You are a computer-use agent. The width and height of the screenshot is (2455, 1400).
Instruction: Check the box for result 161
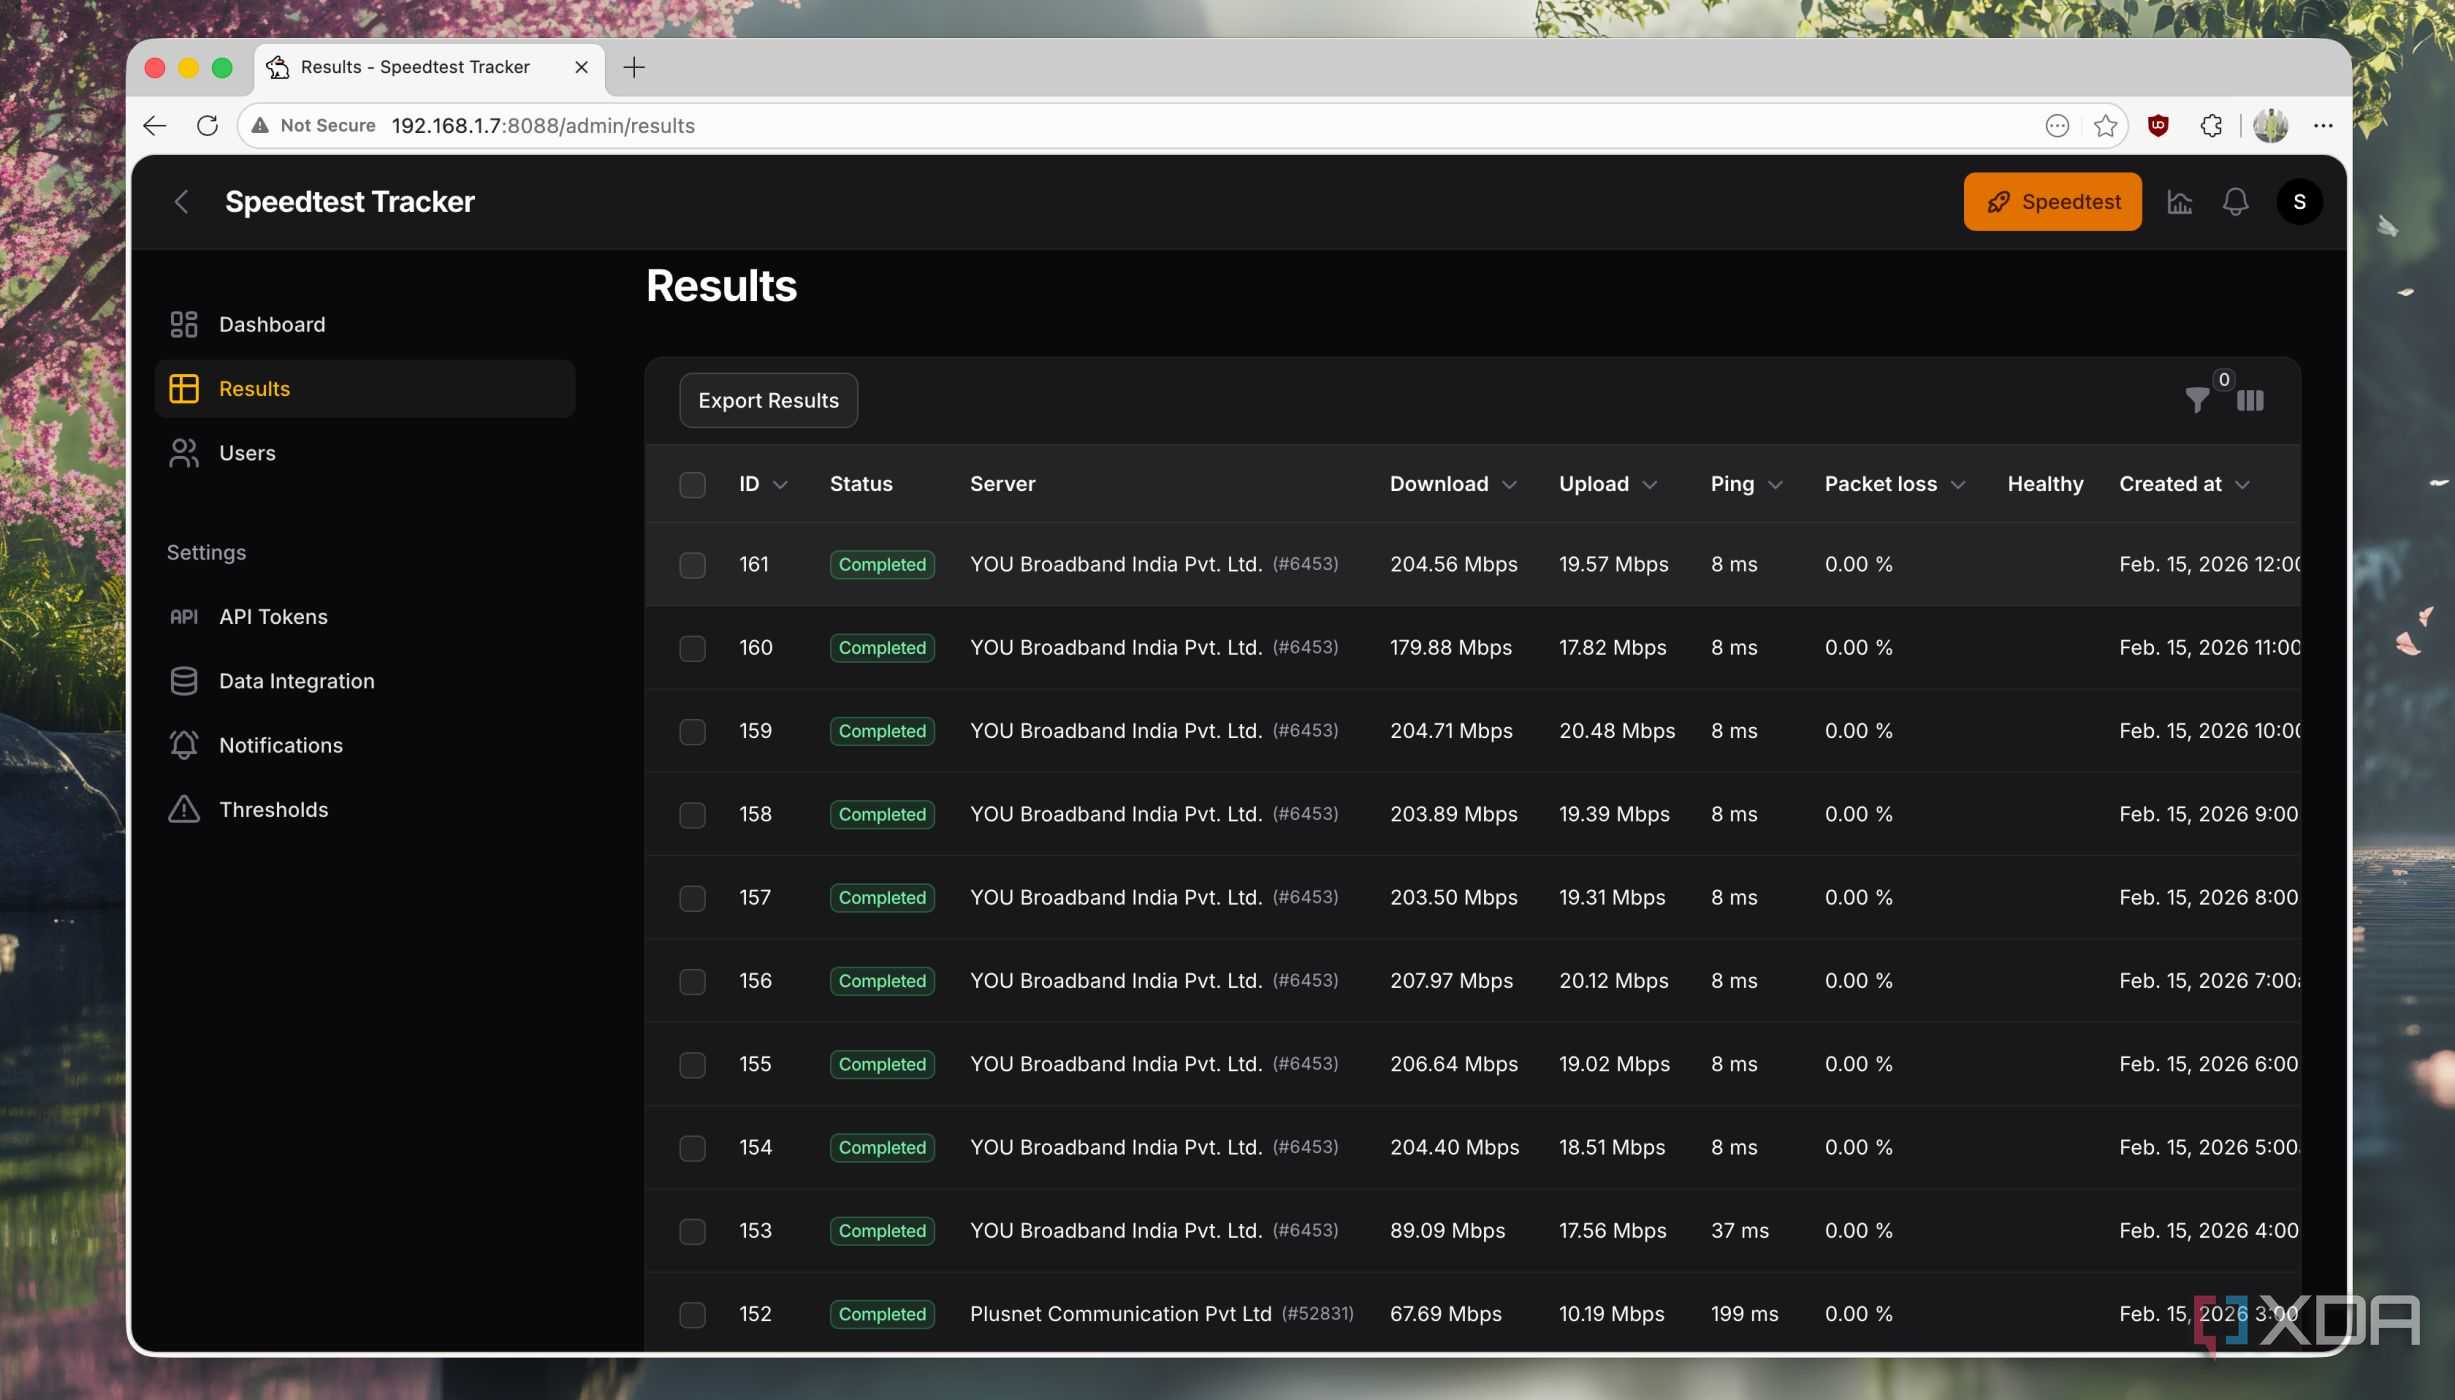click(692, 565)
